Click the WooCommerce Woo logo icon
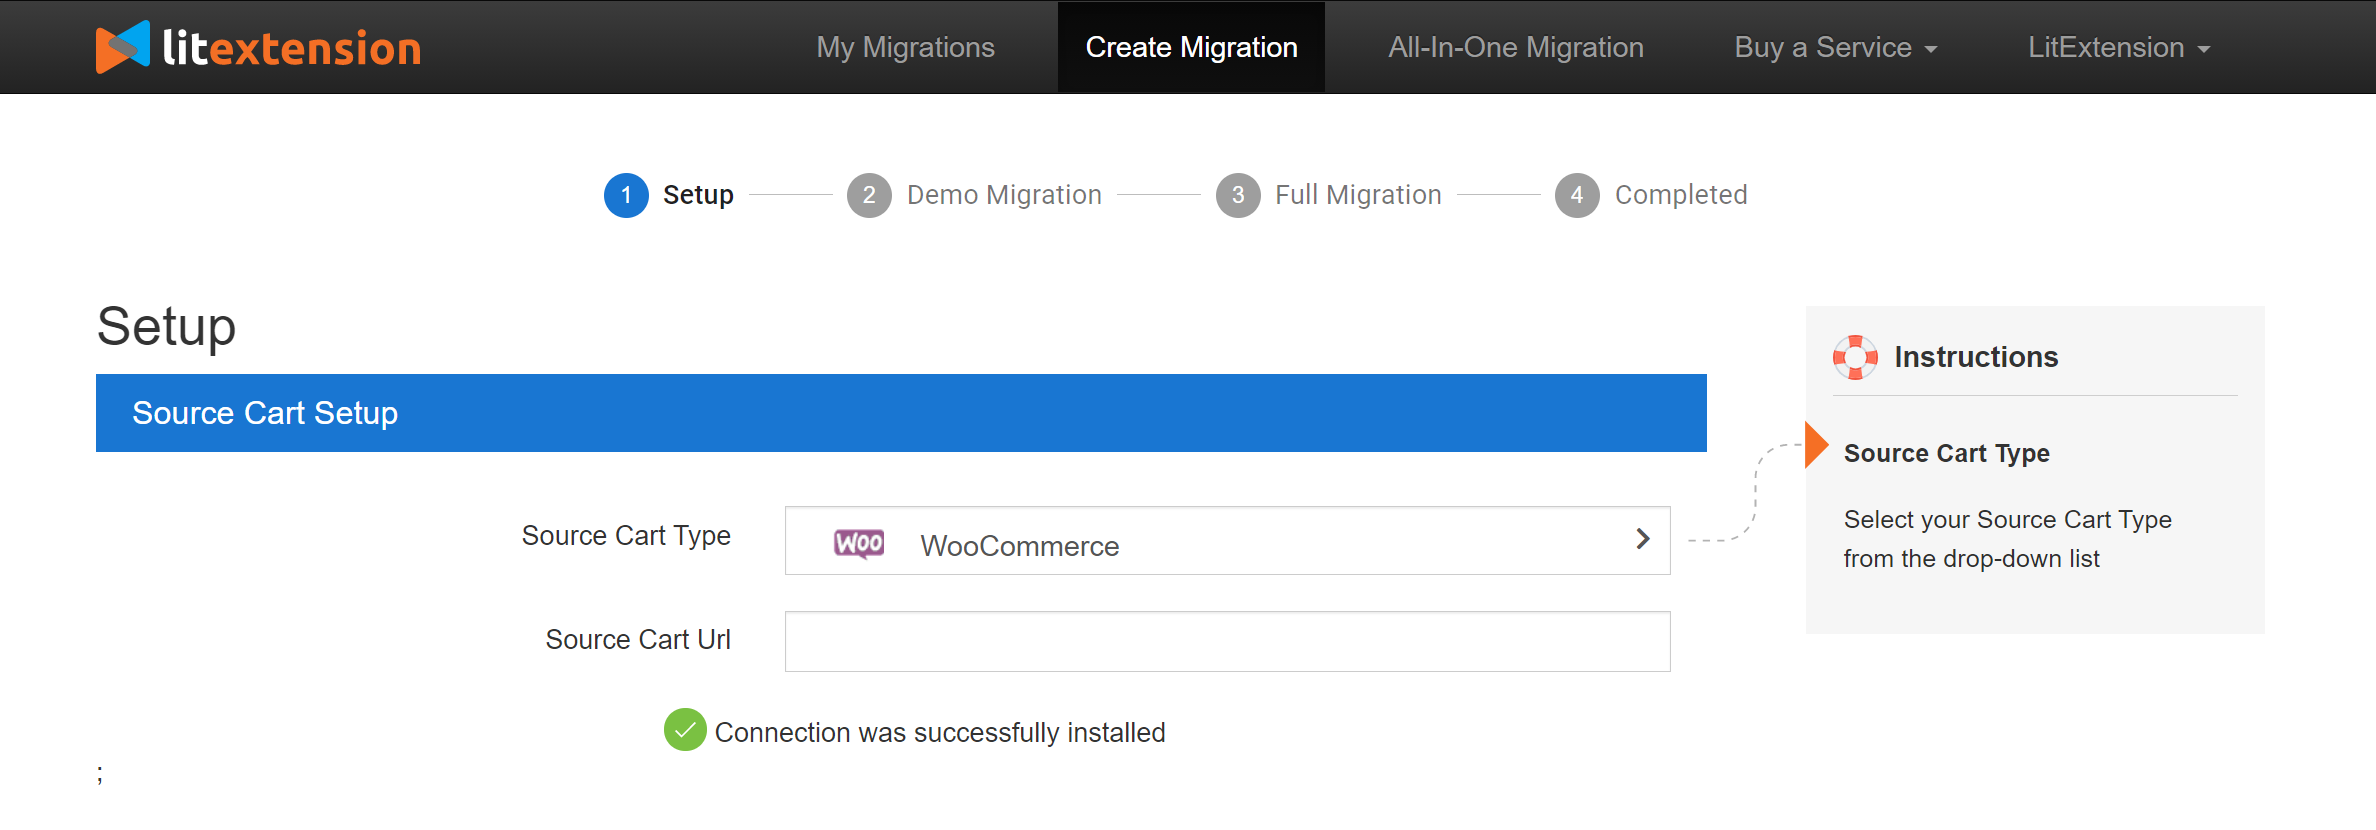 click(859, 543)
